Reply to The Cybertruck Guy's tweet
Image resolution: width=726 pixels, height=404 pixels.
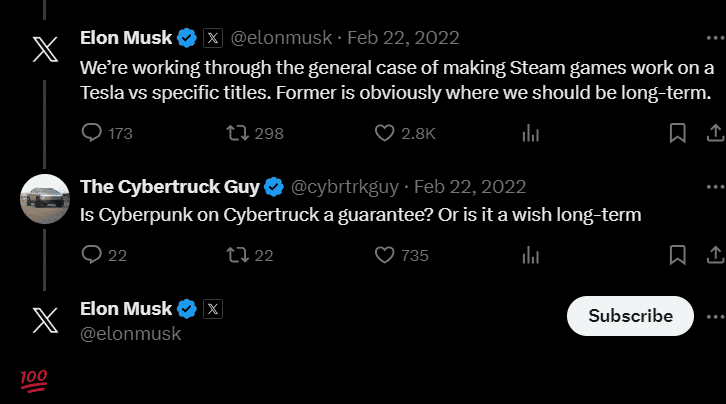[92, 255]
